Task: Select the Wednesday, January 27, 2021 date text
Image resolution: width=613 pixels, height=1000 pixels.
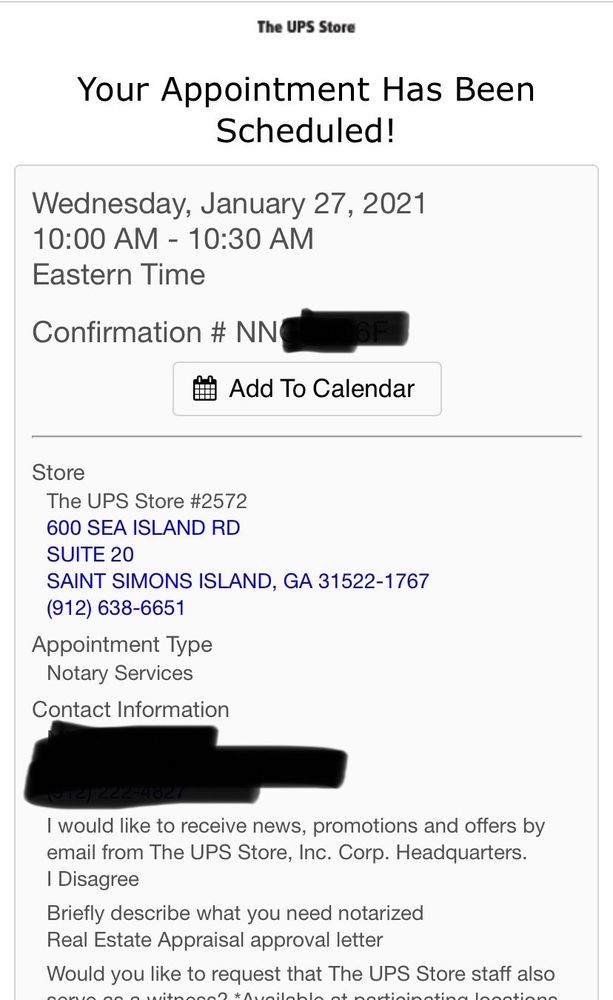Action: coord(229,204)
